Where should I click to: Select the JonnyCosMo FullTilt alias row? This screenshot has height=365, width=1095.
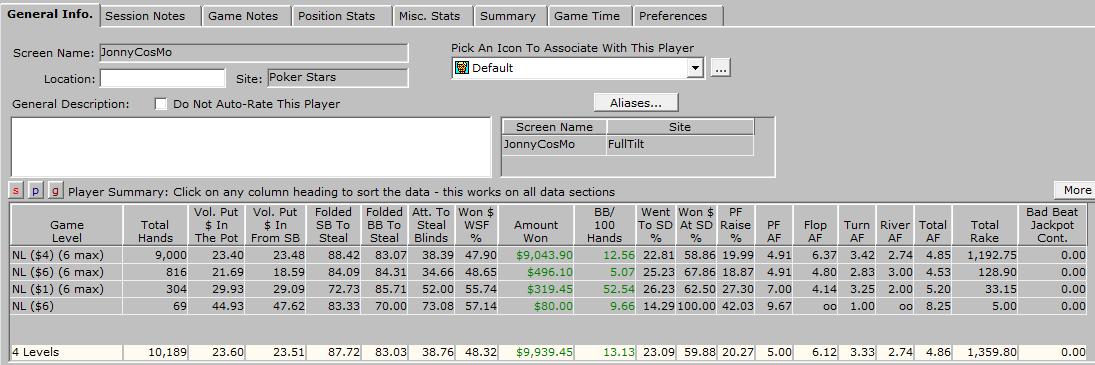[628, 144]
